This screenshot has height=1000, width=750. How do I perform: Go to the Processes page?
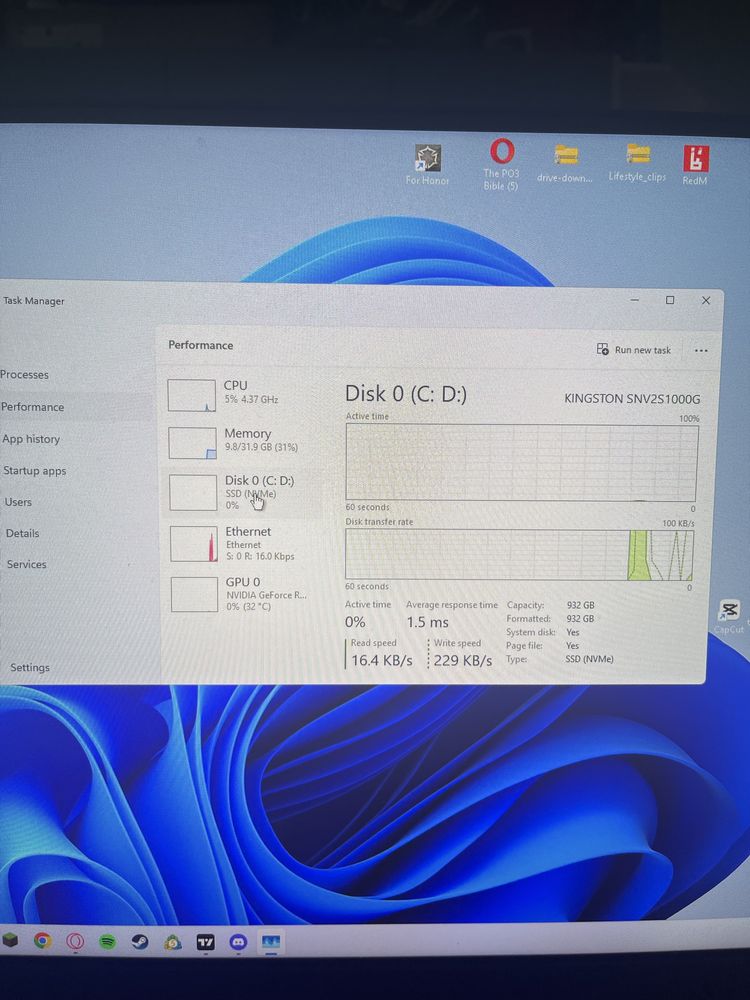[x=24, y=374]
